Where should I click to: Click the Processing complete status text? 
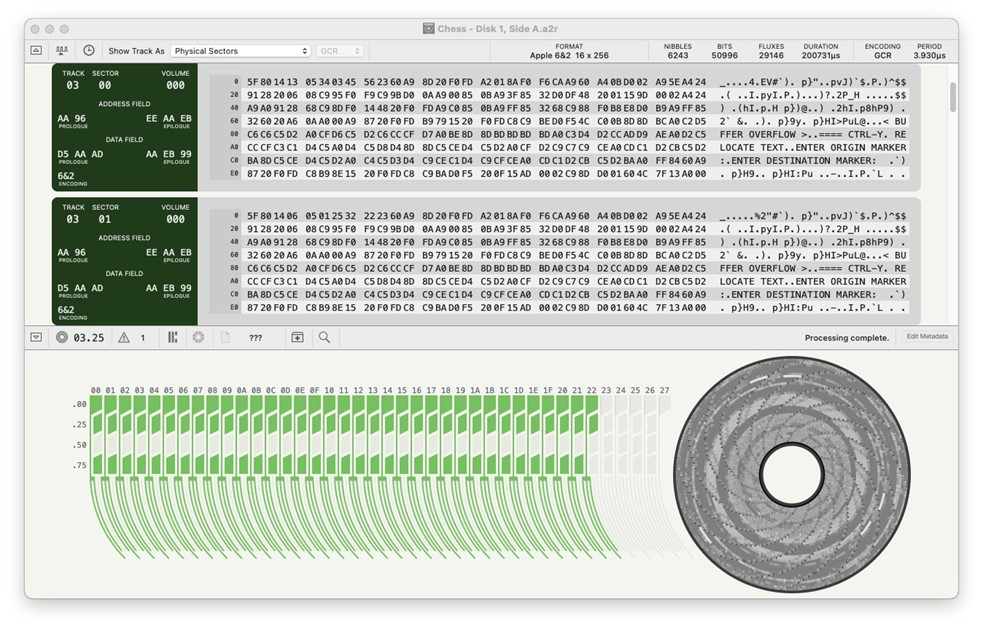(x=847, y=337)
